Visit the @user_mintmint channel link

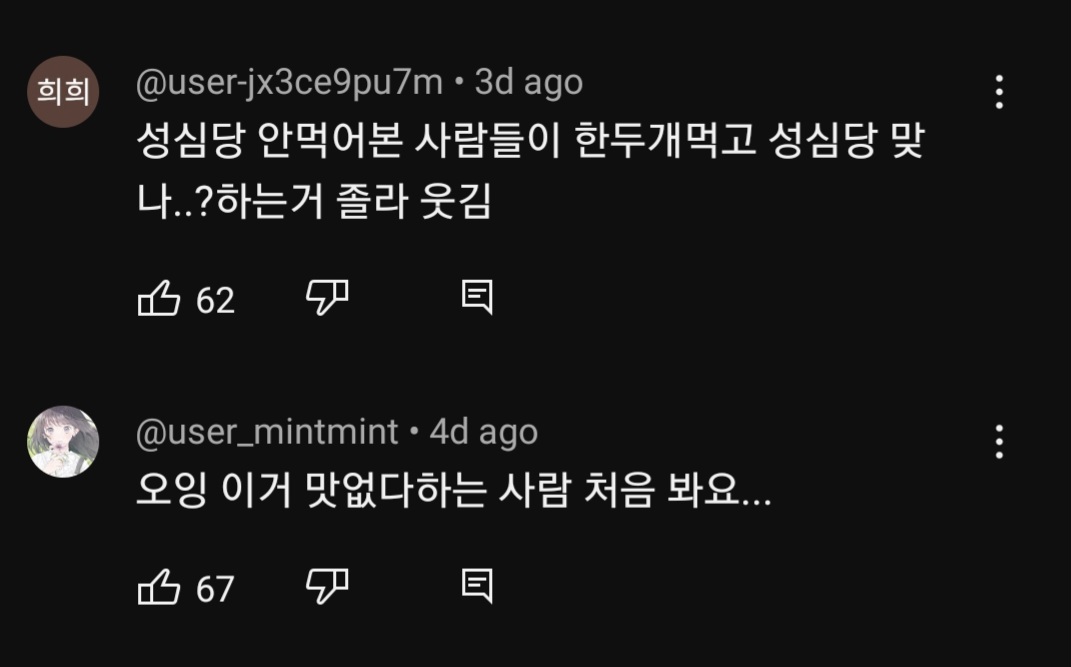point(267,432)
